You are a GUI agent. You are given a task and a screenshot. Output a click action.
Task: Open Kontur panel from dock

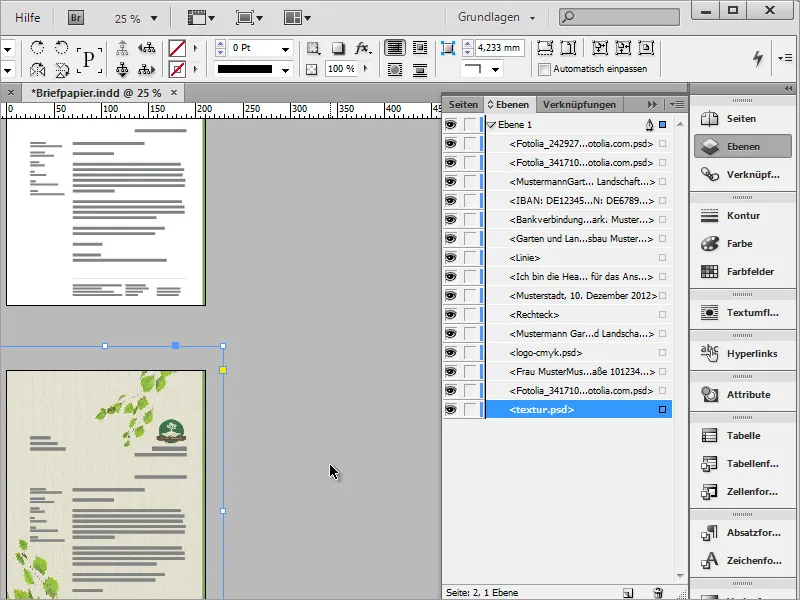tap(742, 215)
